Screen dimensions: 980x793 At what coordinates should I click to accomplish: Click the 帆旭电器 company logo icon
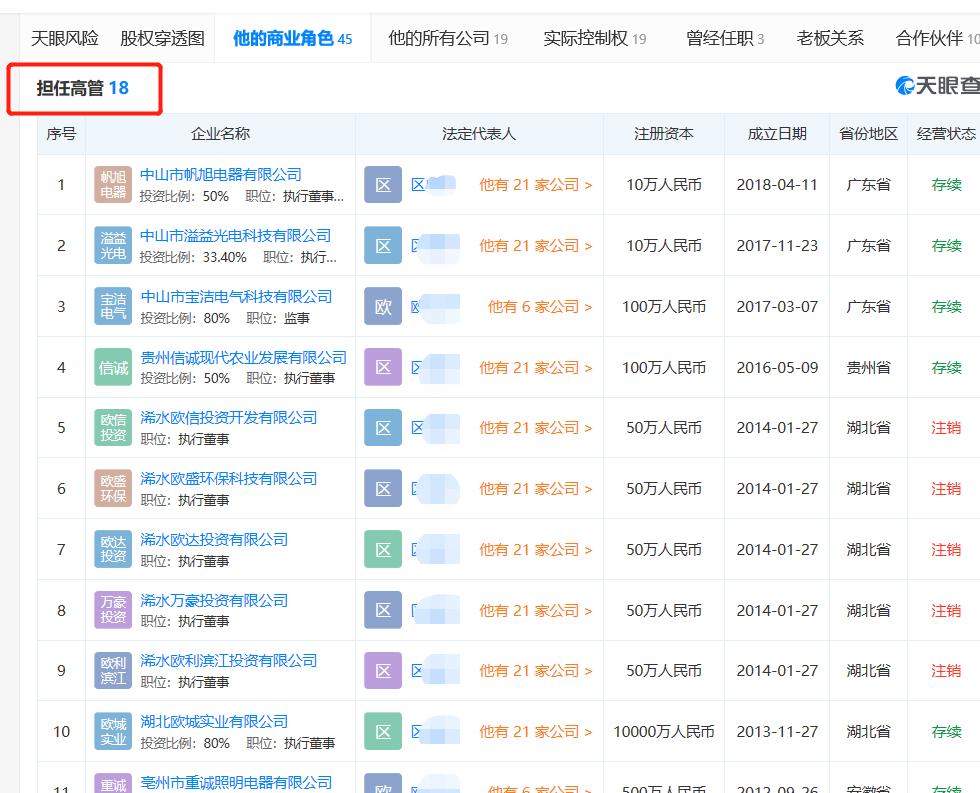(x=113, y=183)
